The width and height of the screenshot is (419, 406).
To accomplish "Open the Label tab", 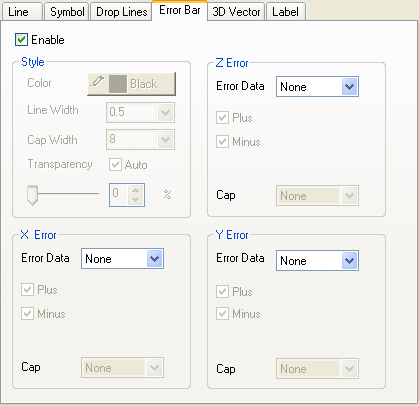I will click(285, 12).
